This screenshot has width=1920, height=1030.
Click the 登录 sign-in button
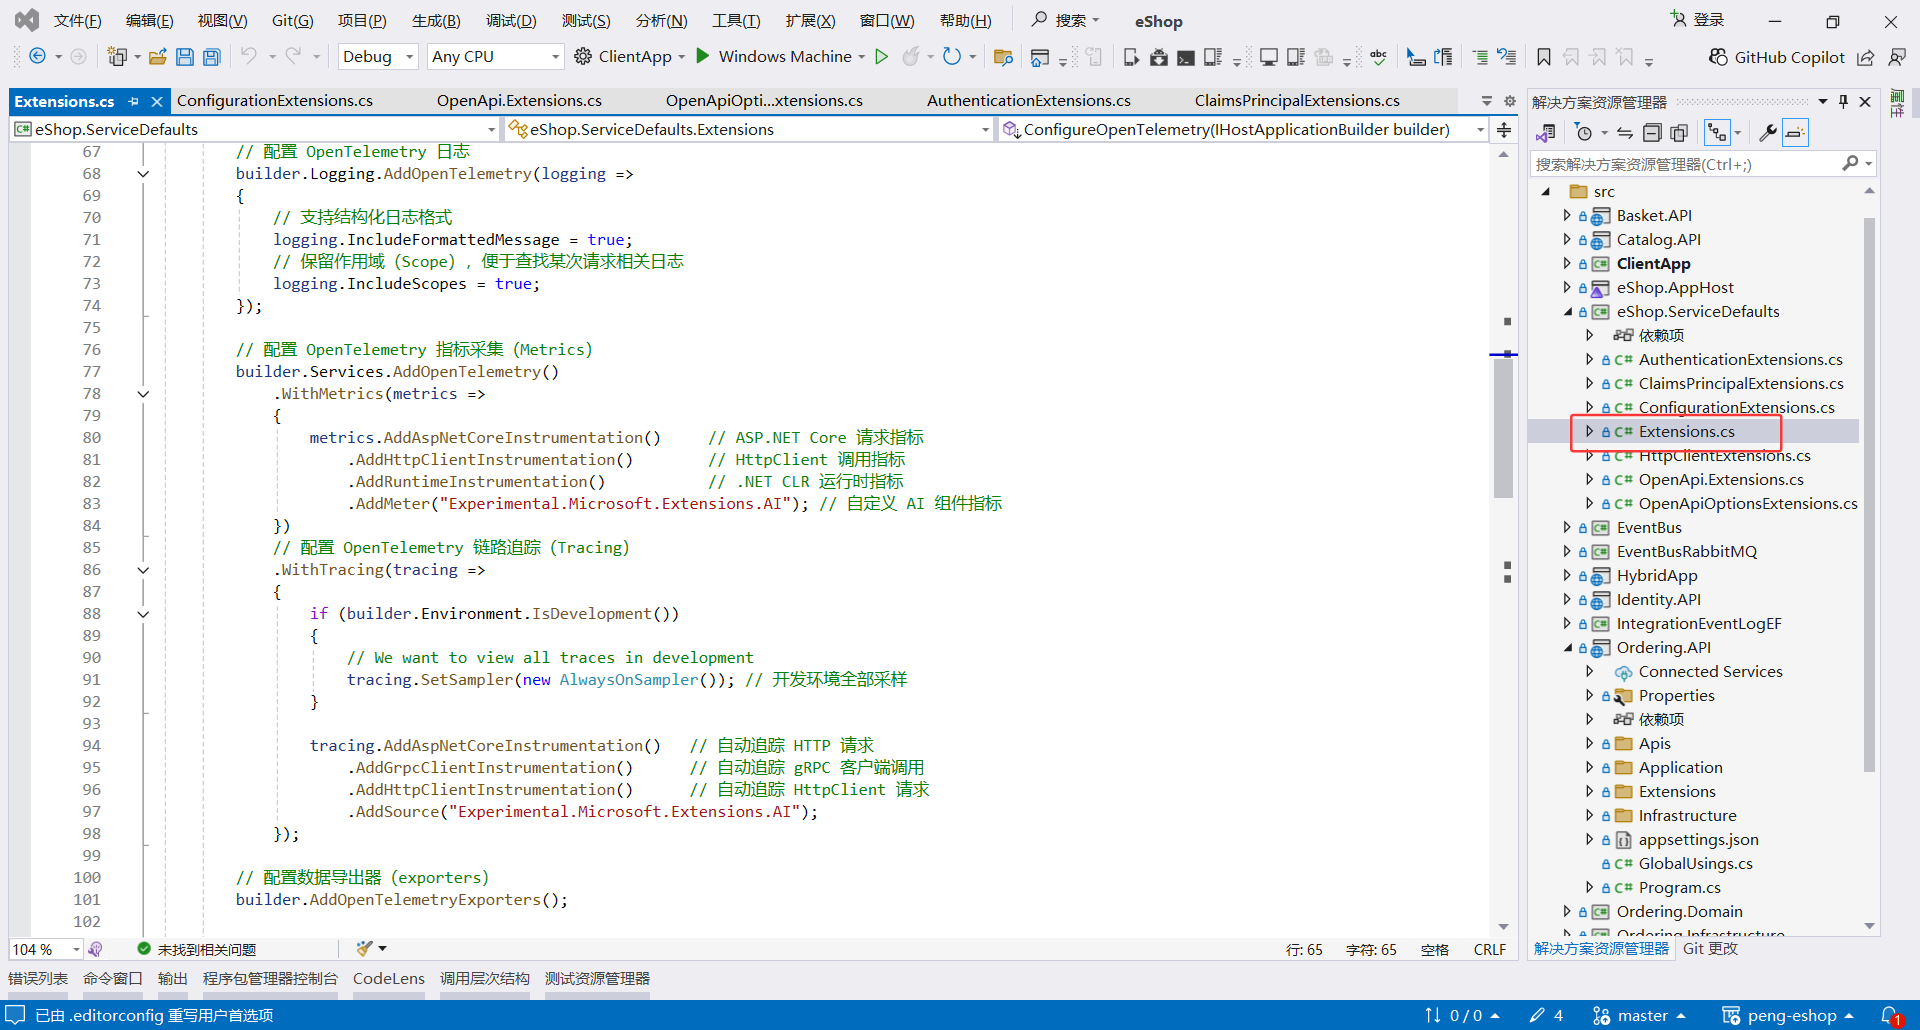click(x=1698, y=20)
